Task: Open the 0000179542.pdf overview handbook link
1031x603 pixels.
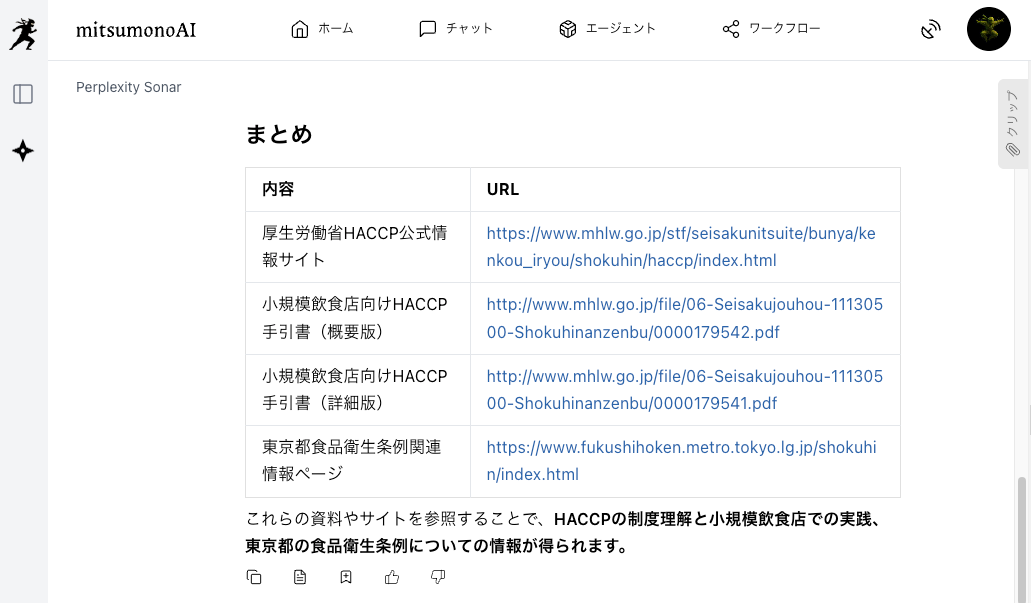Action: pyautogui.click(x=684, y=318)
